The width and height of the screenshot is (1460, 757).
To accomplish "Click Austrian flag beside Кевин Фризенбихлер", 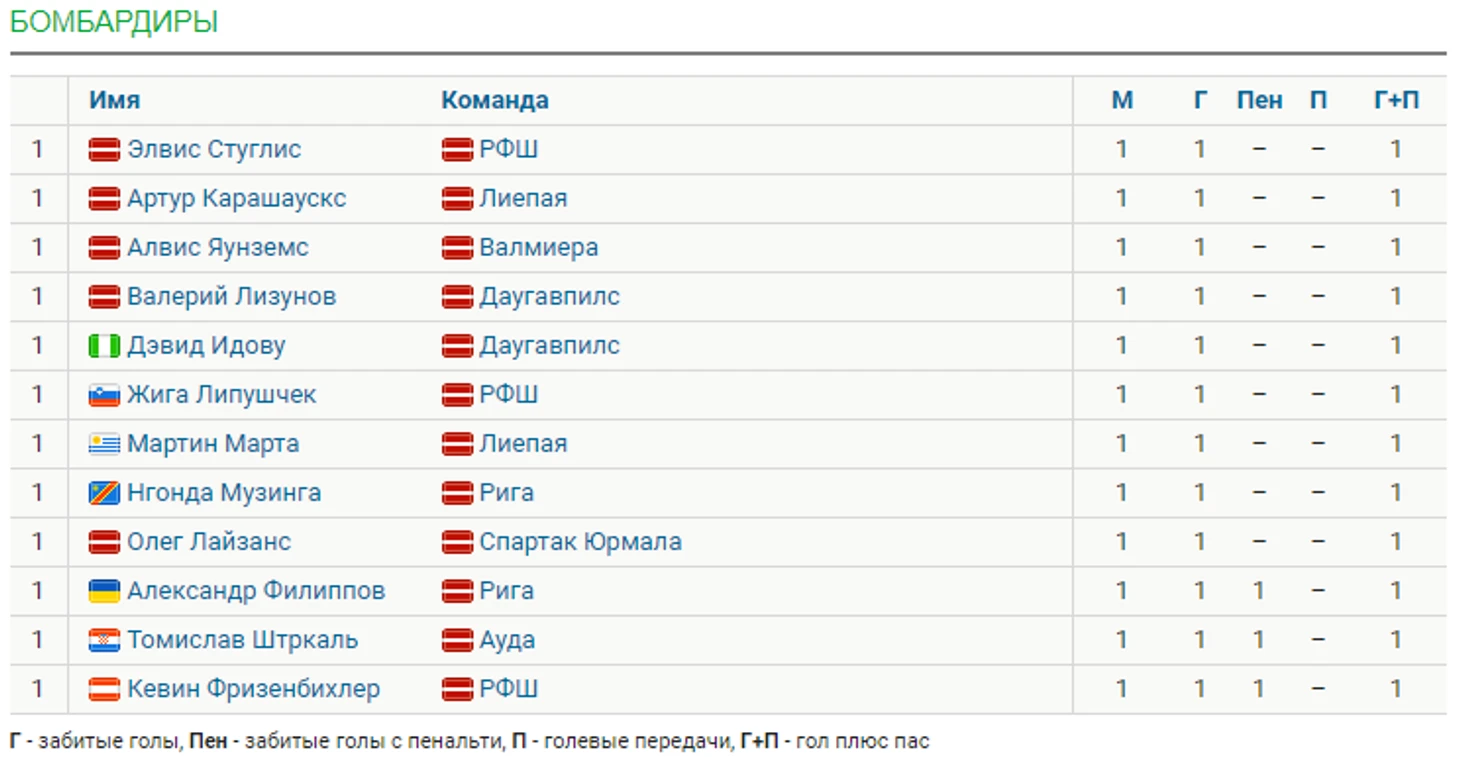I will point(104,689).
